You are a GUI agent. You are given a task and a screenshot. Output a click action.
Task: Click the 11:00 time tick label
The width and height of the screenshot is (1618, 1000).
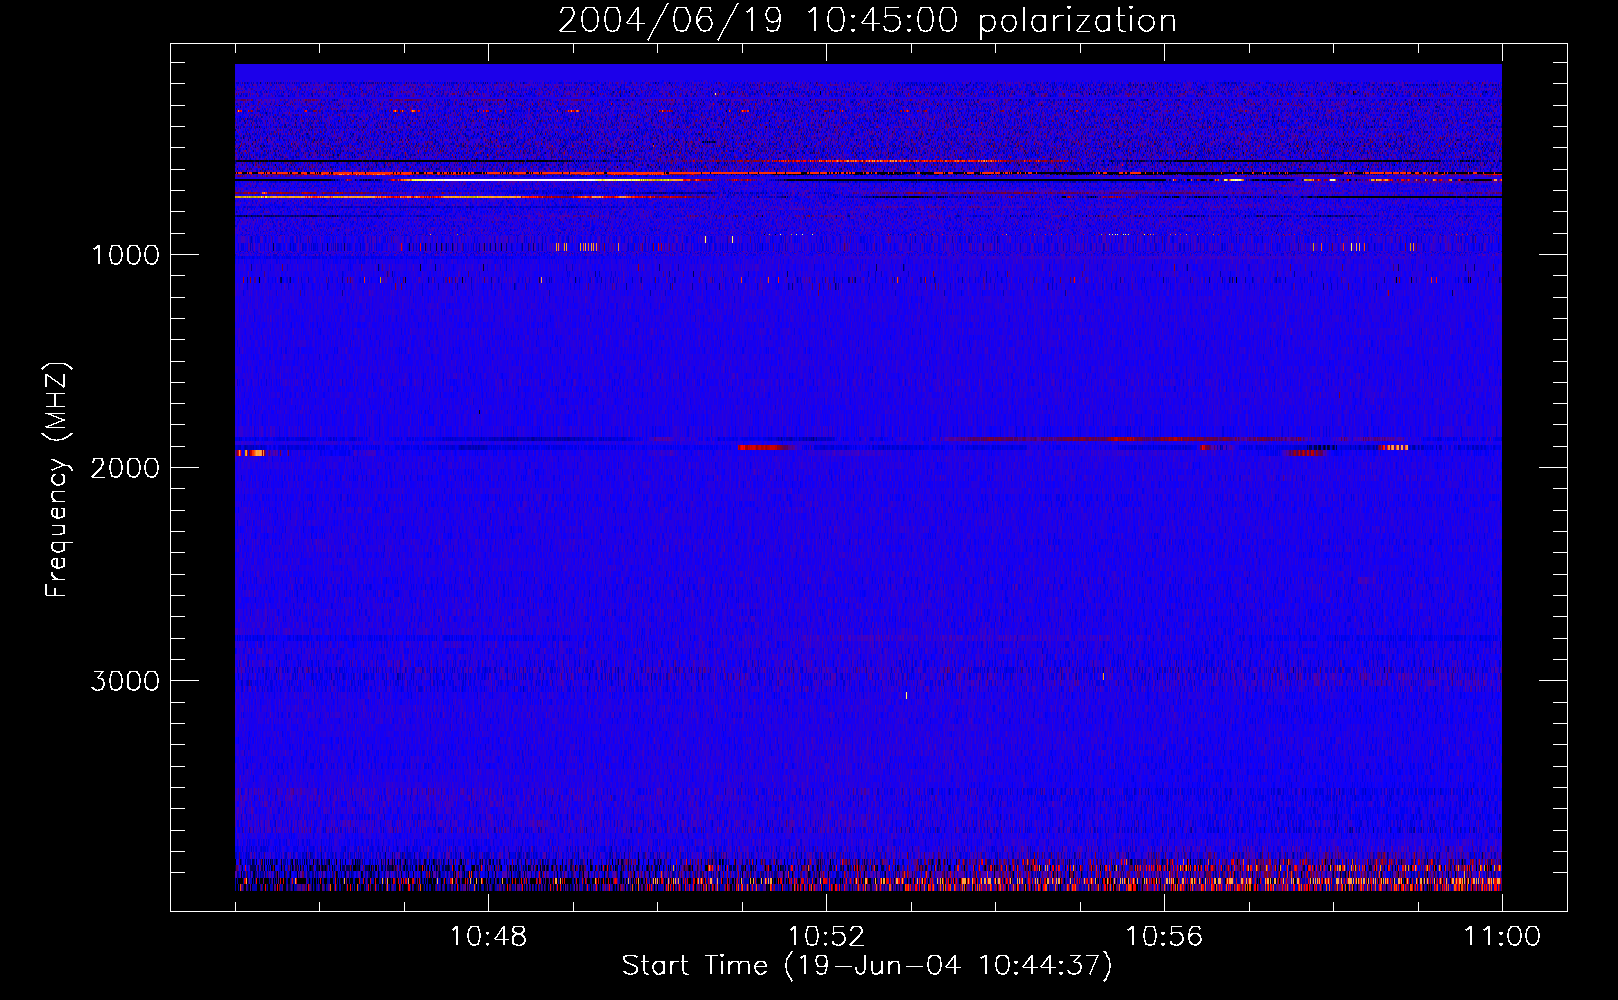pos(1502,937)
